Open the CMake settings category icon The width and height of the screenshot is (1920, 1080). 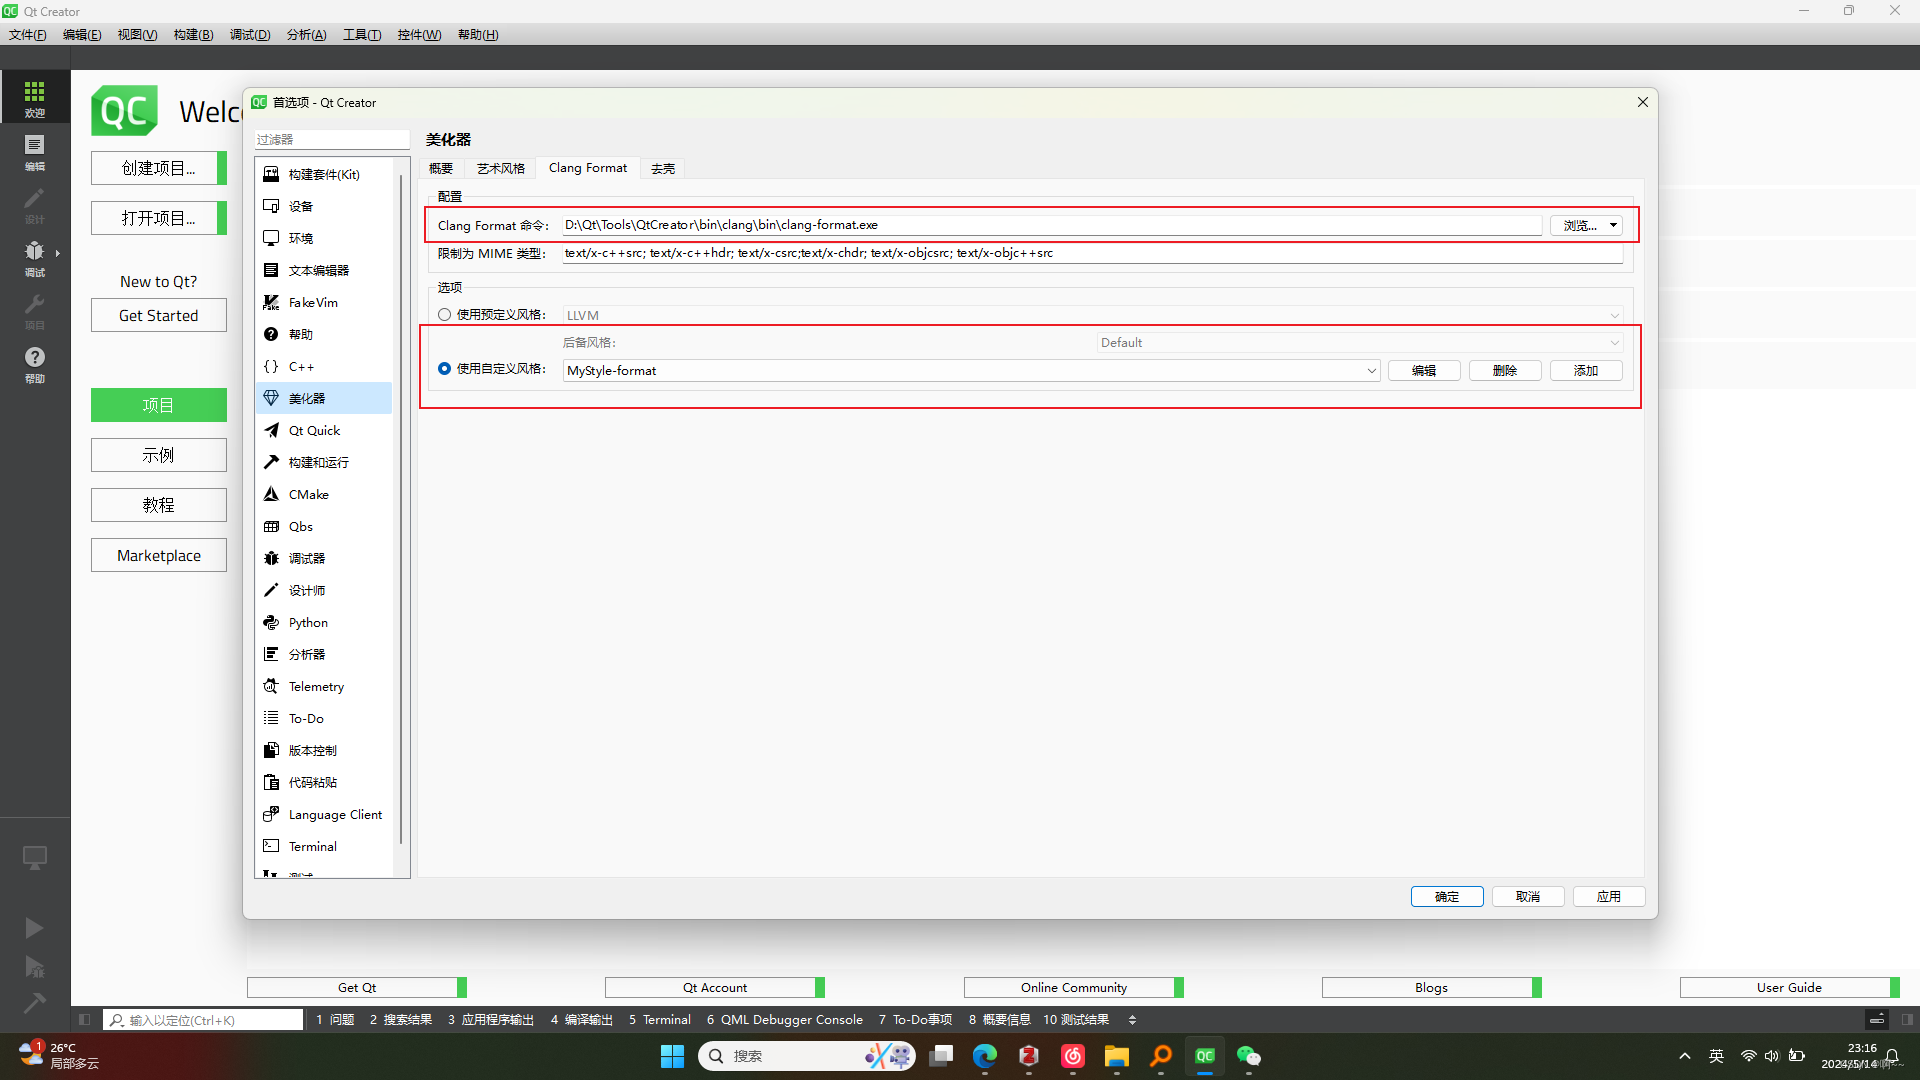(x=271, y=494)
